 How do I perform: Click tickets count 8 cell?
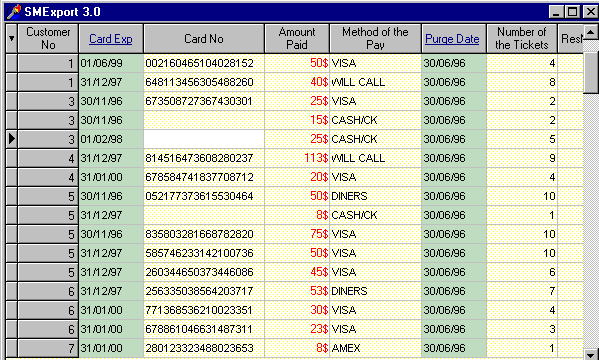point(521,82)
